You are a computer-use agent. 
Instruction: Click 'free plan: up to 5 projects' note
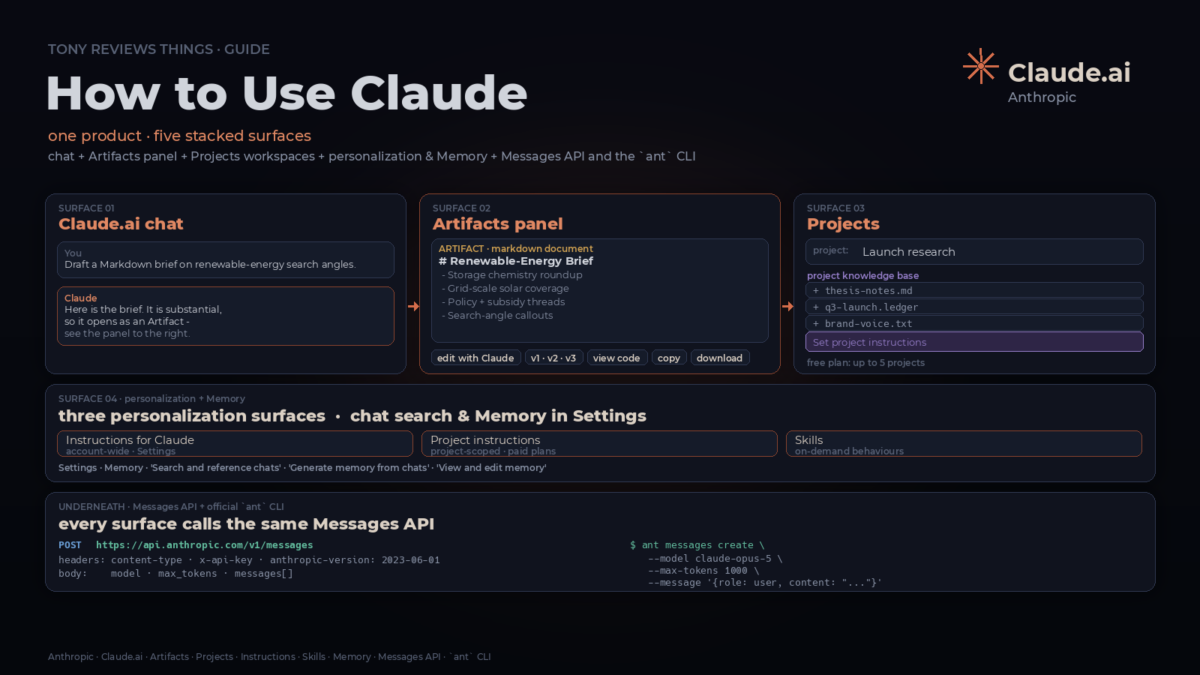pyautogui.click(x=866, y=363)
